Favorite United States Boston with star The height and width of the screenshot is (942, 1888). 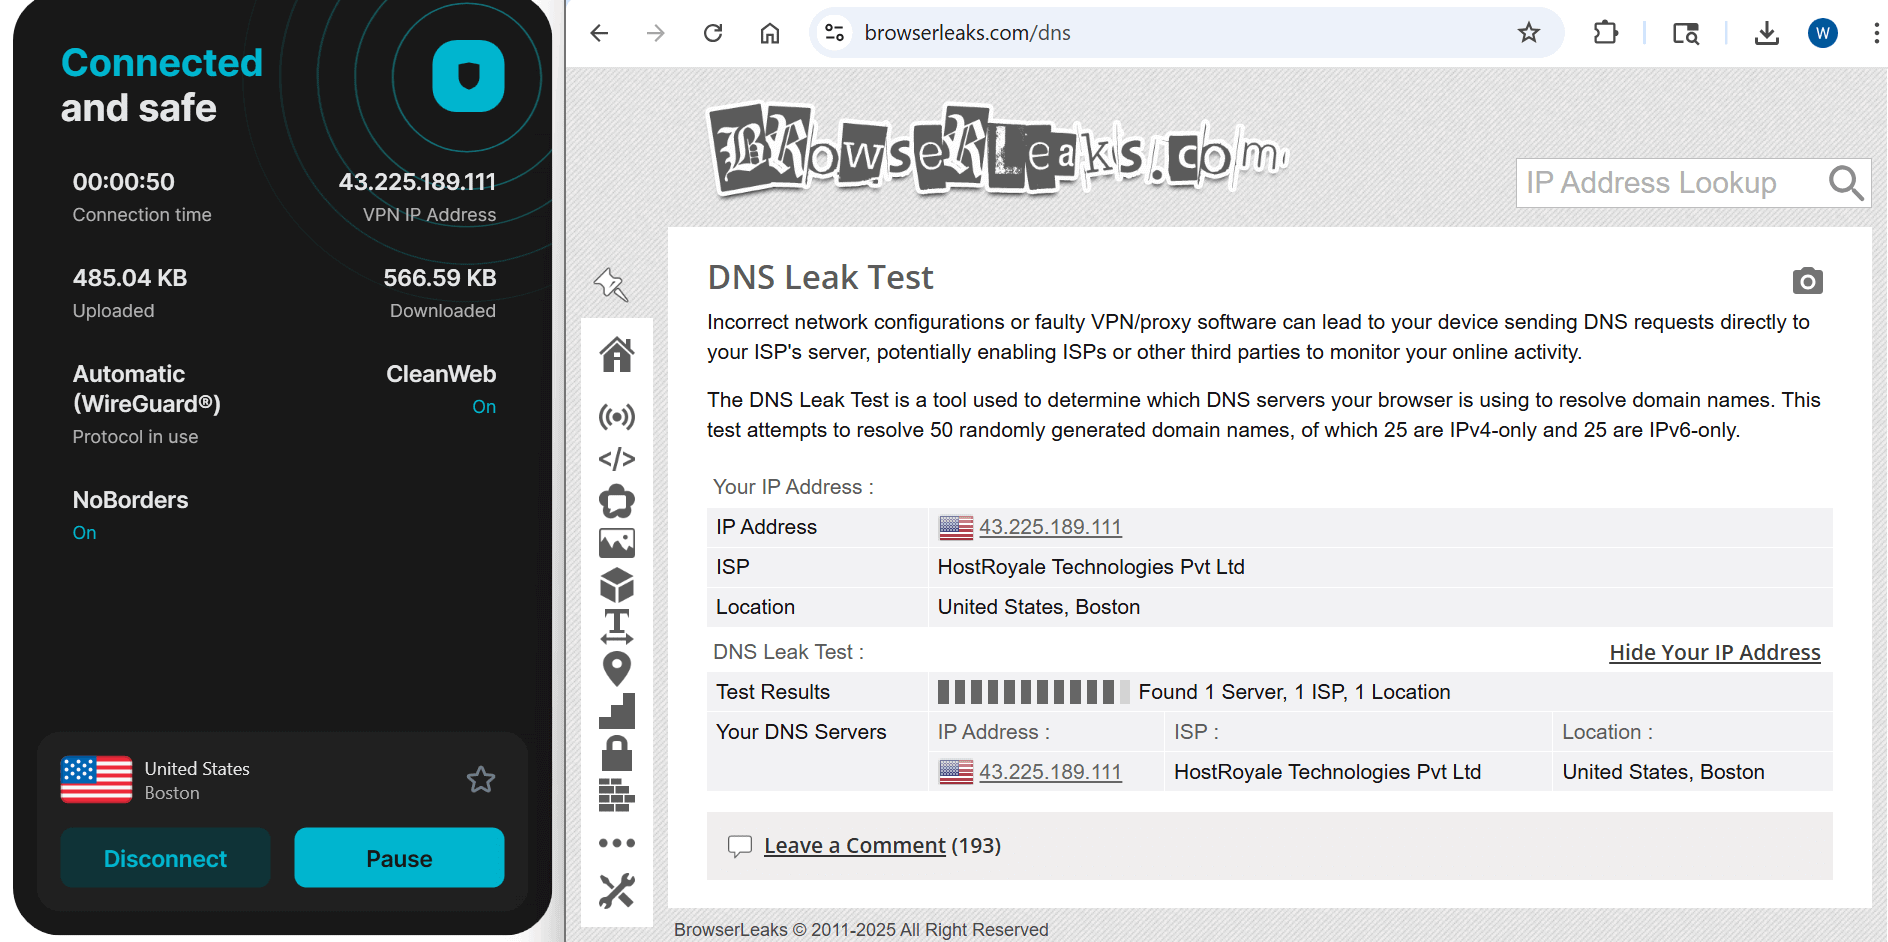pyautogui.click(x=481, y=780)
